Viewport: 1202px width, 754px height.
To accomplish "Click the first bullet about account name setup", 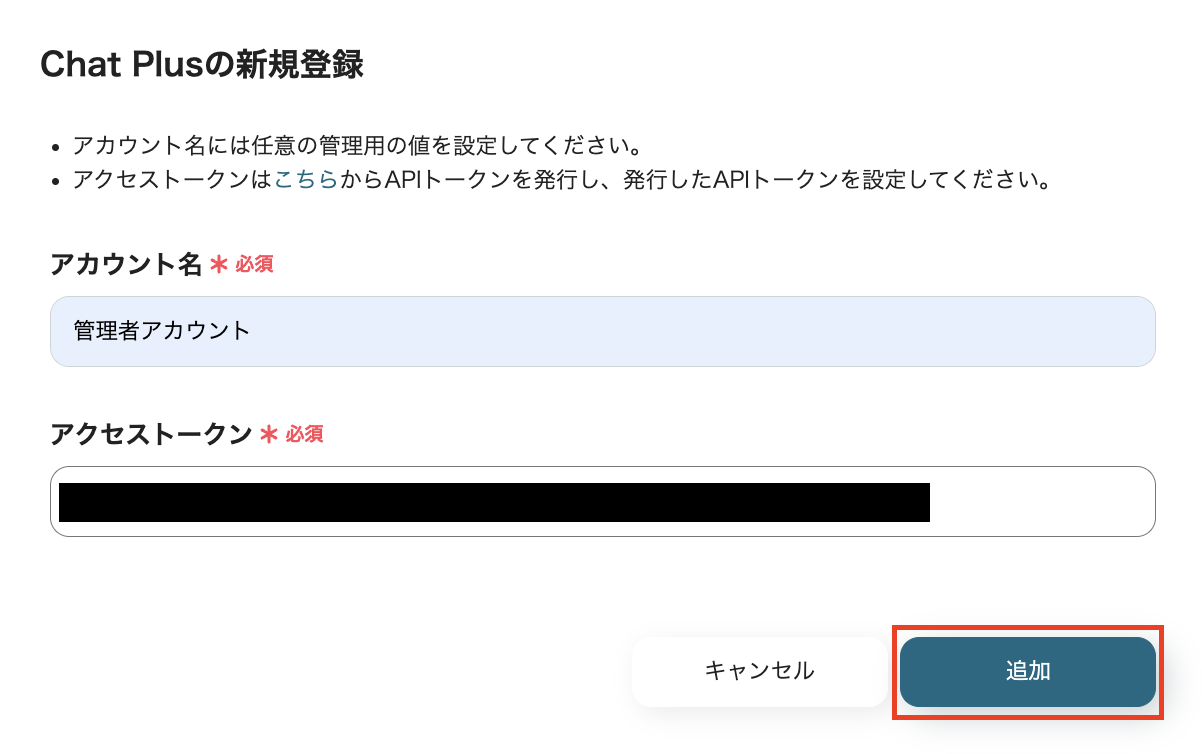I will (358, 145).
